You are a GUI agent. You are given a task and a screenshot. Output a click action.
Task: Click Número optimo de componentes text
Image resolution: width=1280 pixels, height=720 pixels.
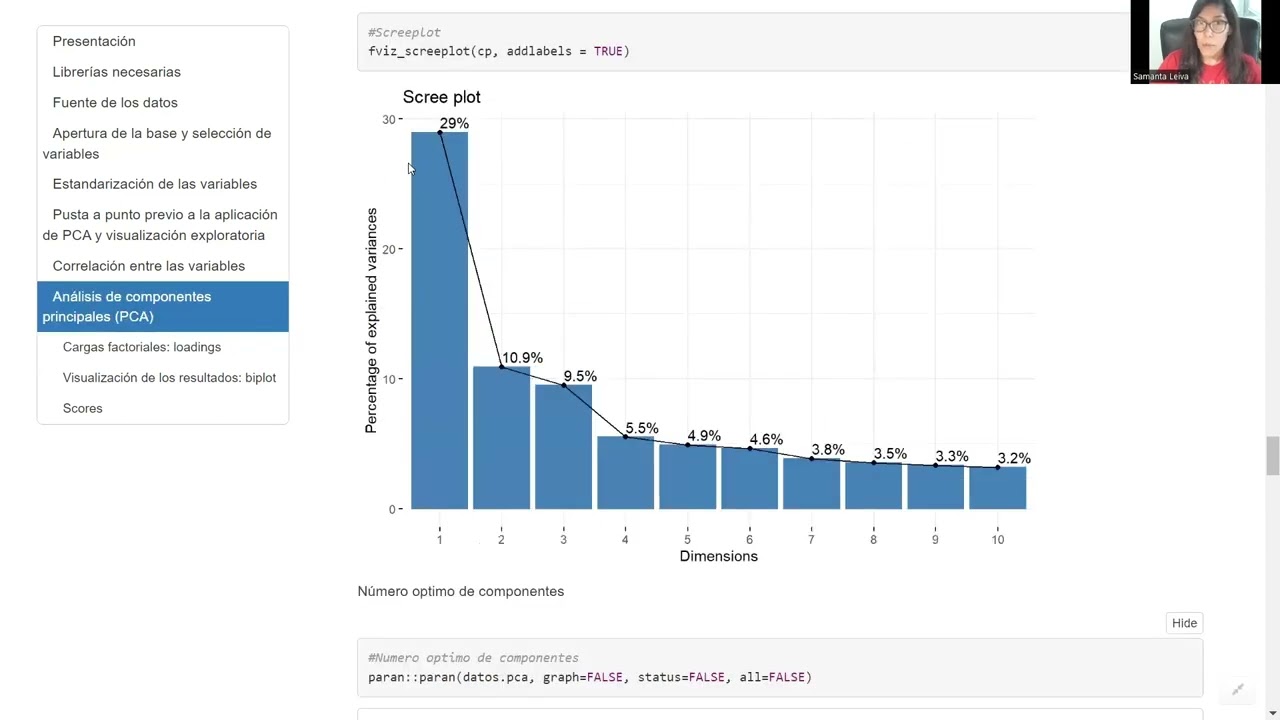[x=461, y=591]
